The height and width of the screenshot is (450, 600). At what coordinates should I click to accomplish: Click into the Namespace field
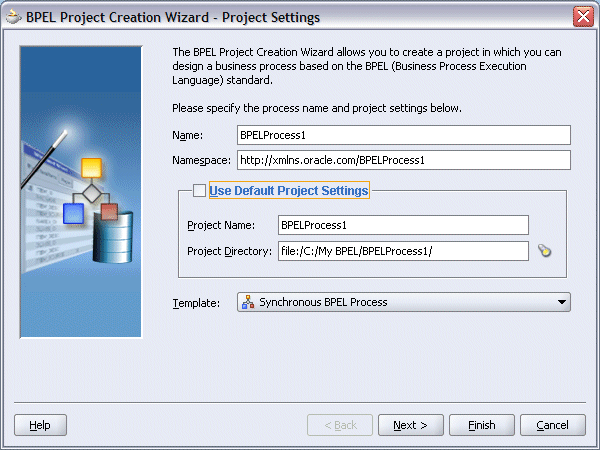[402, 160]
